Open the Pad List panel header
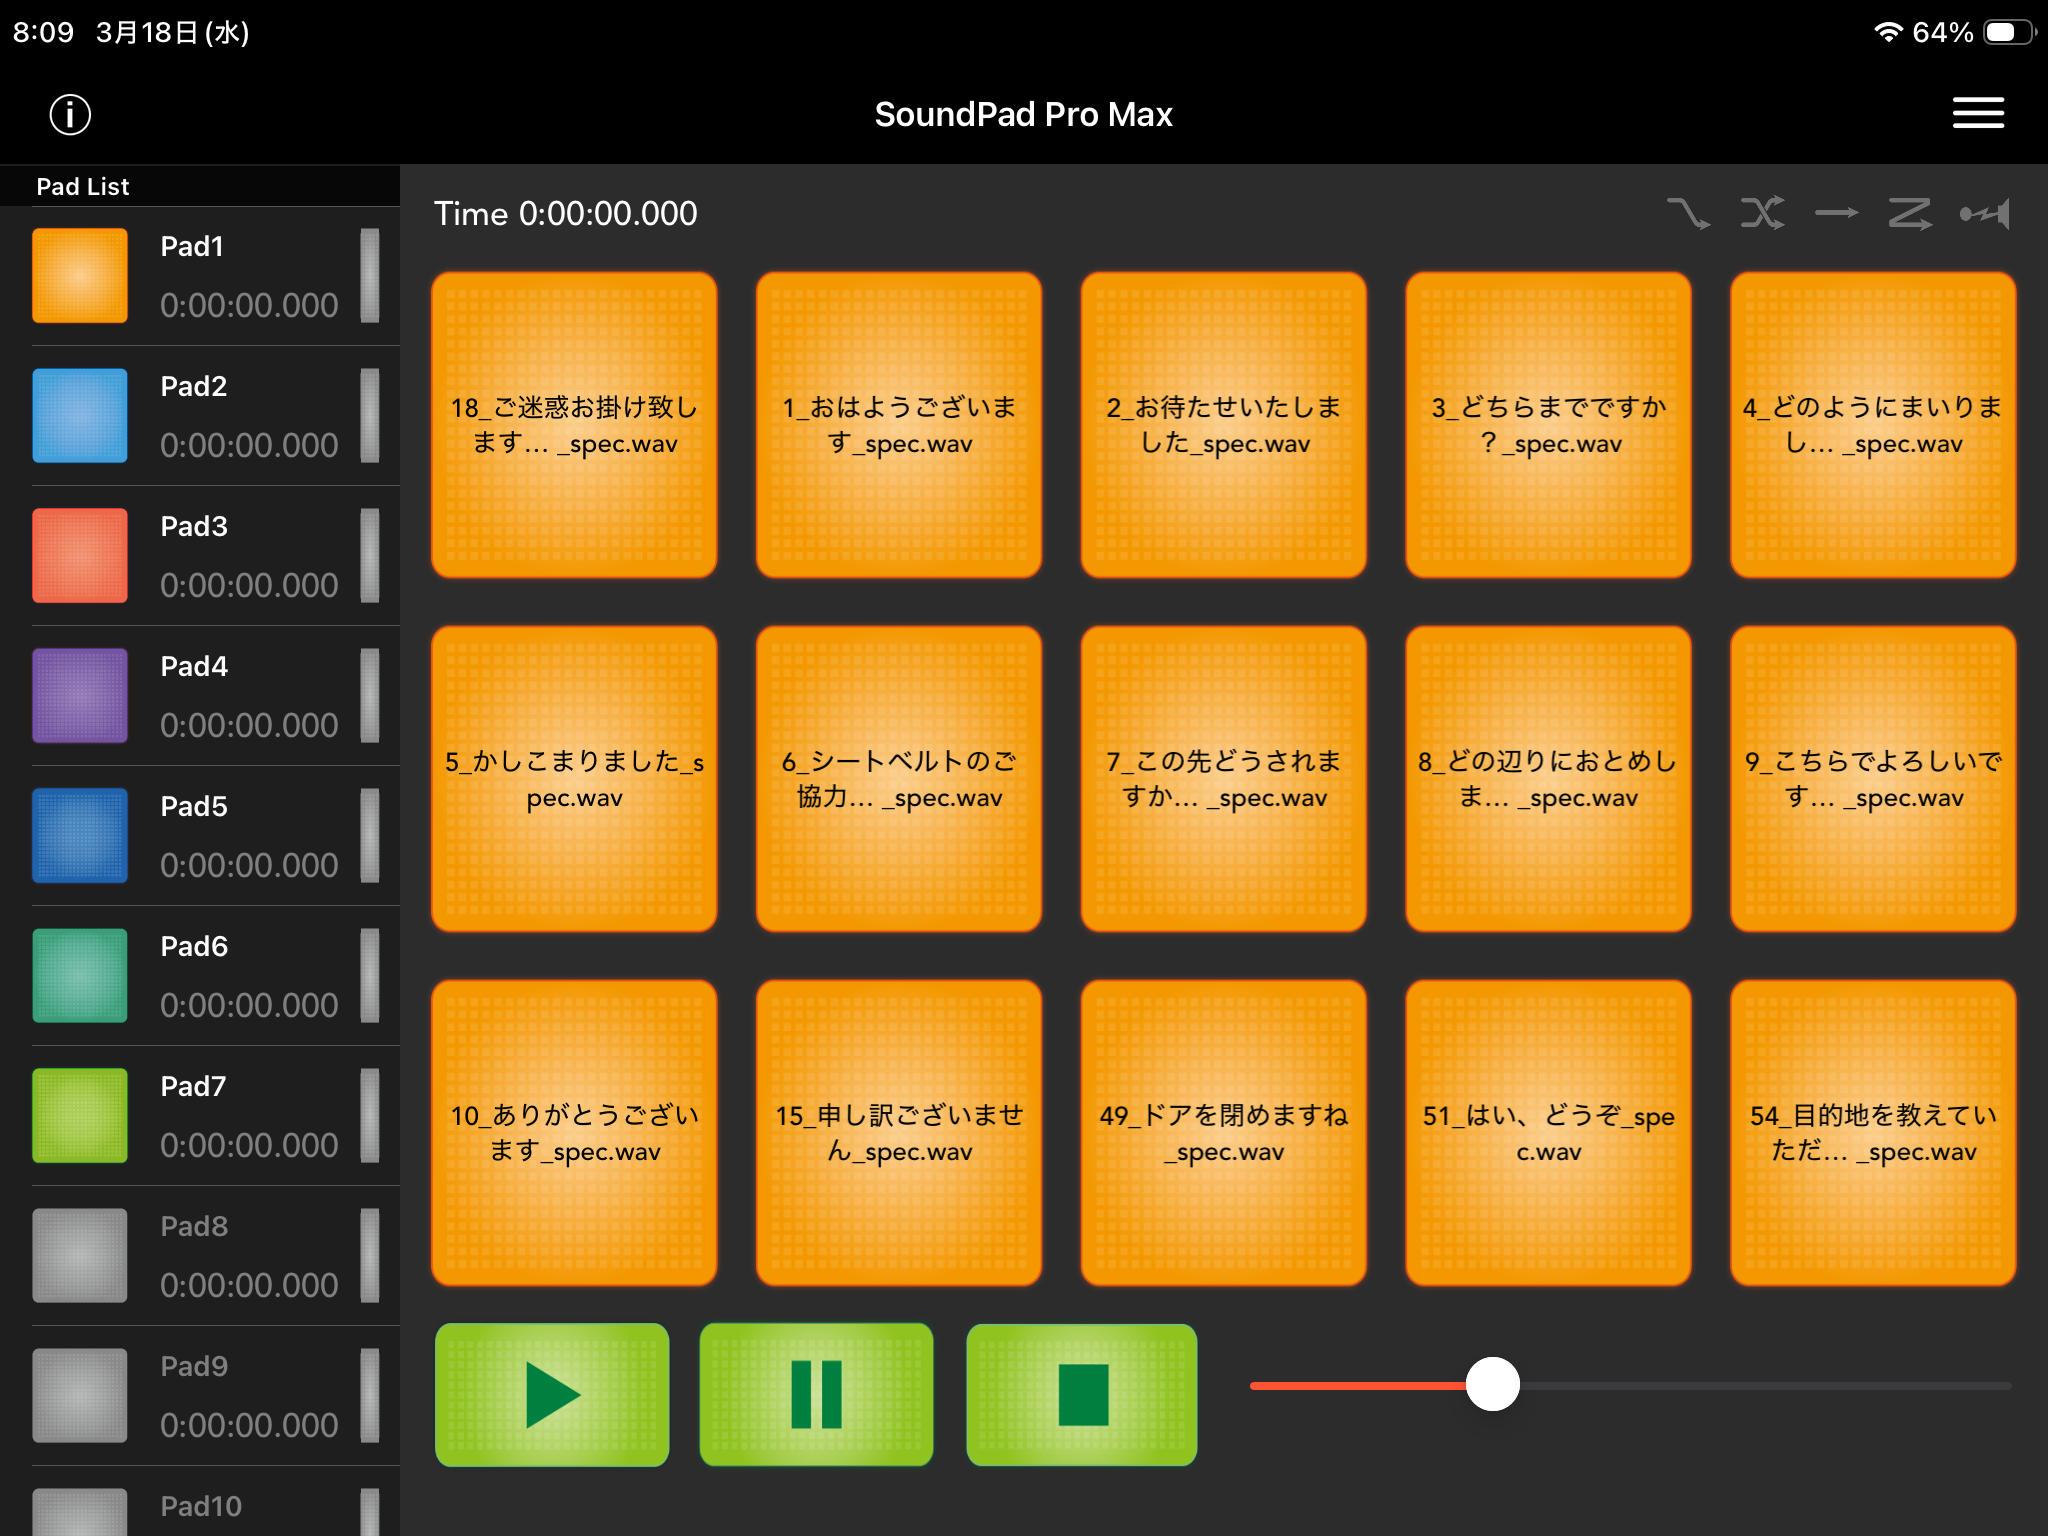The width and height of the screenshot is (2048, 1536). [83, 186]
